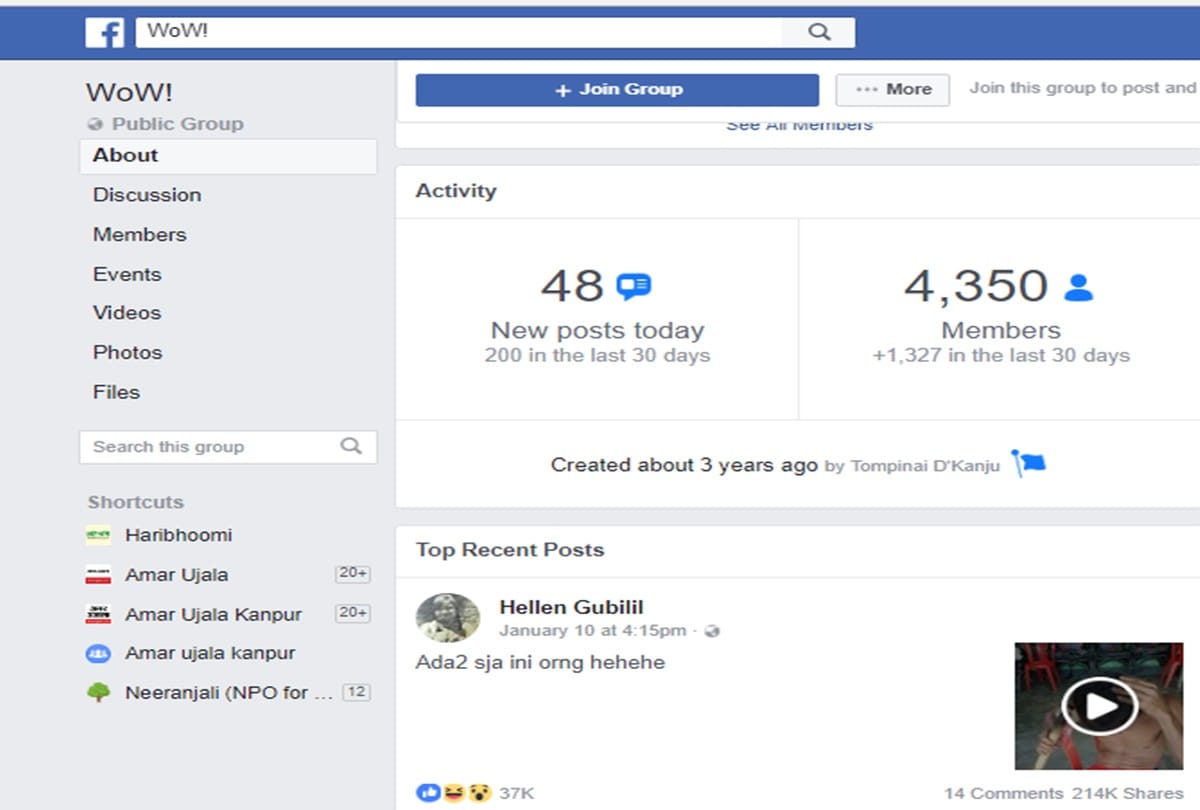1200x810 pixels.
Task: Click the Hellen Gubilil author name
Action: (571, 607)
